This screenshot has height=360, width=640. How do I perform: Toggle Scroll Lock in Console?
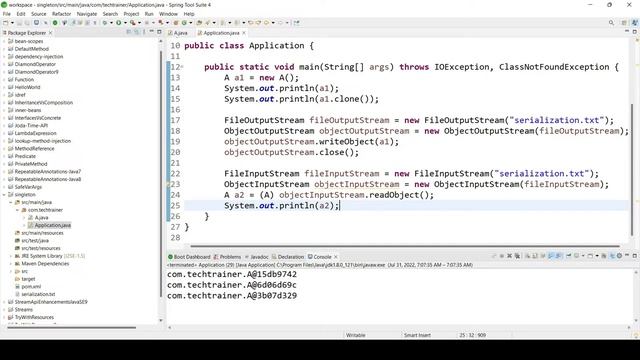click(x=535, y=256)
